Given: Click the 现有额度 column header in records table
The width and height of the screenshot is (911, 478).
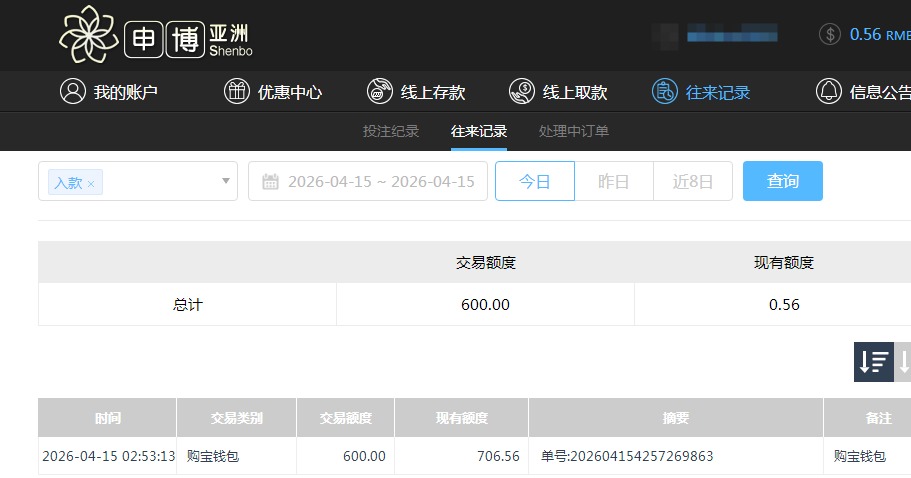Looking at the screenshot, I should pyautogui.click(x=462, y=418).
